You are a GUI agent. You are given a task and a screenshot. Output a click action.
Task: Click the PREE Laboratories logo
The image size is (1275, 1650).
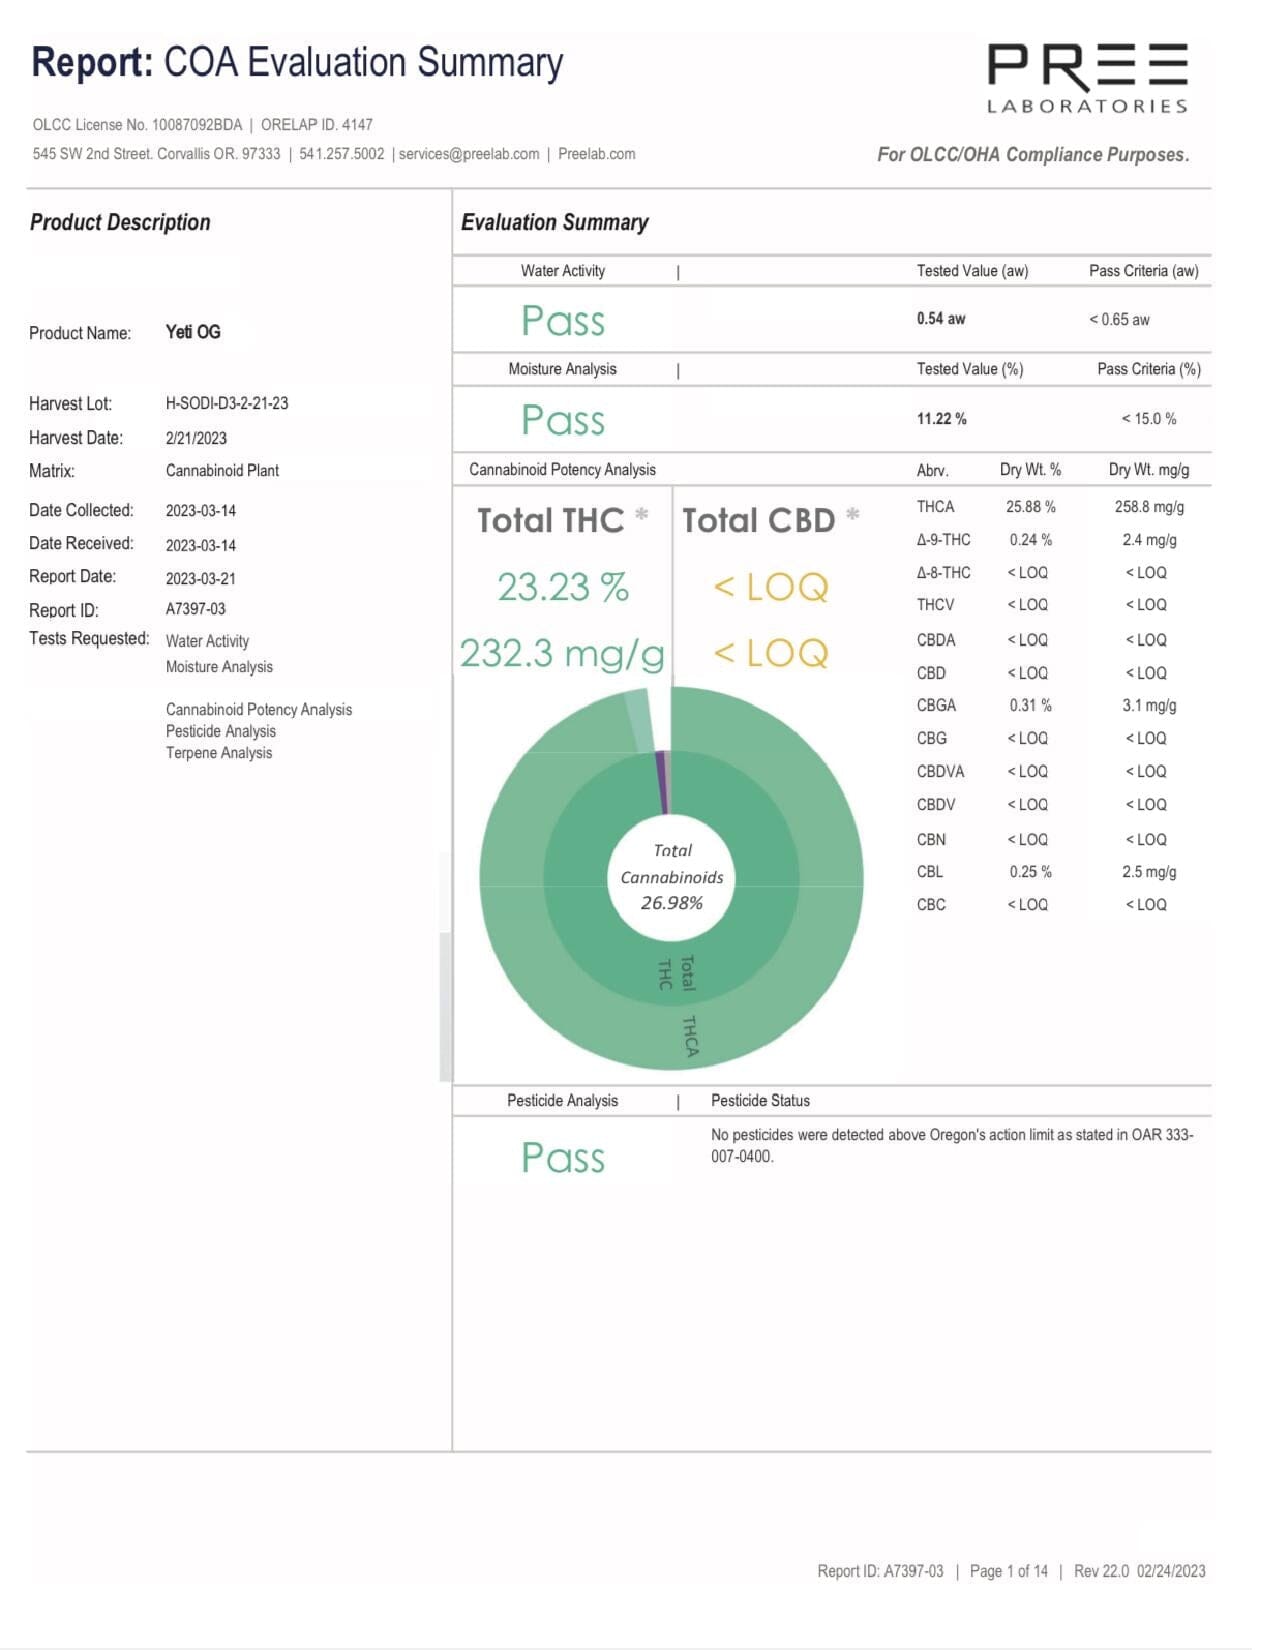pos(1087,78)
